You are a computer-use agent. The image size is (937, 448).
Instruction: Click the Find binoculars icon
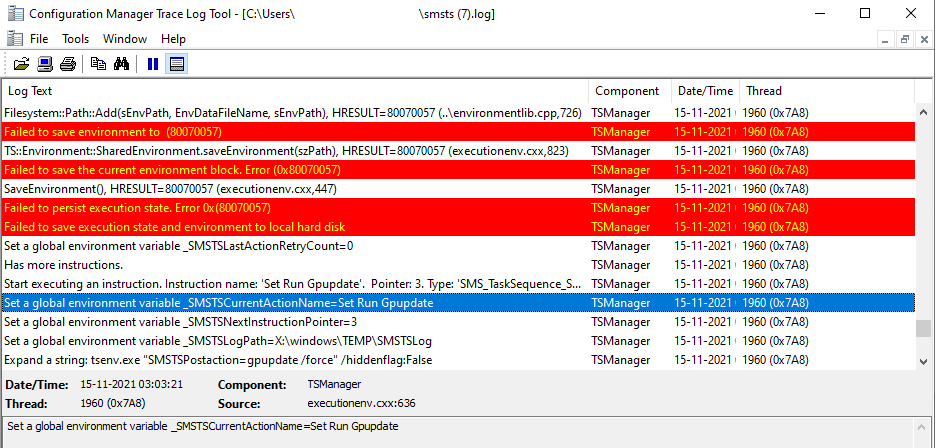click(x=121, y=64)
